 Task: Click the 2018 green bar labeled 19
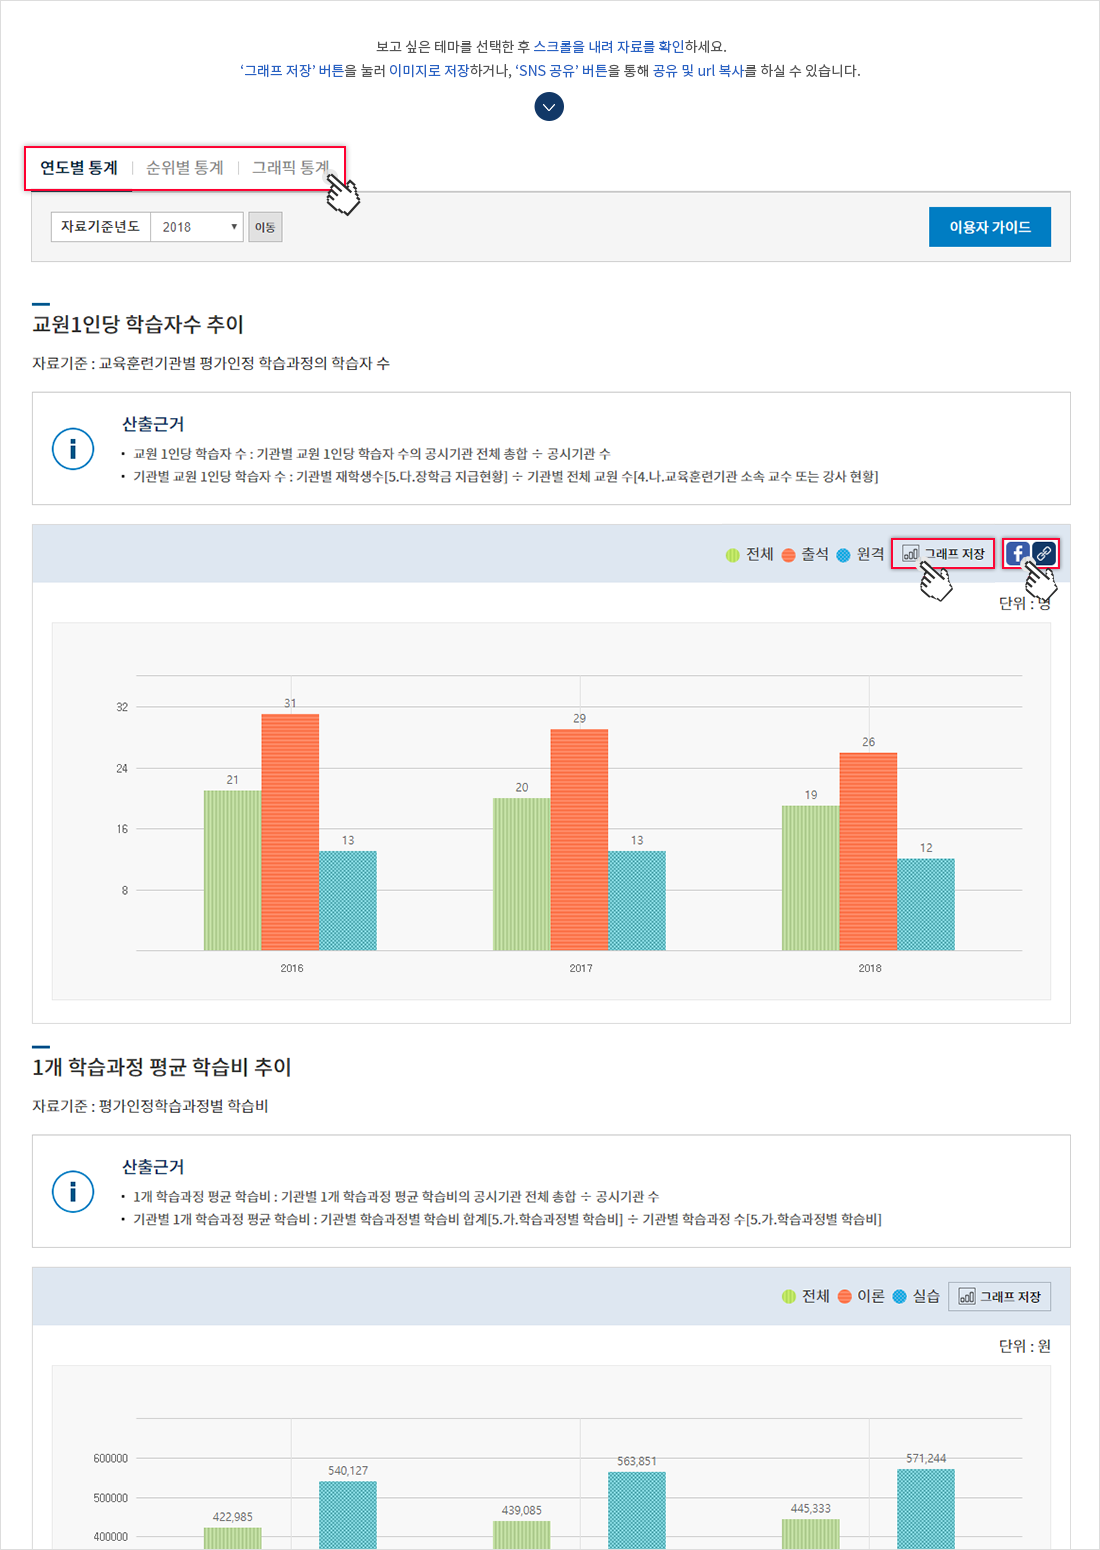[x=810, y=878]
